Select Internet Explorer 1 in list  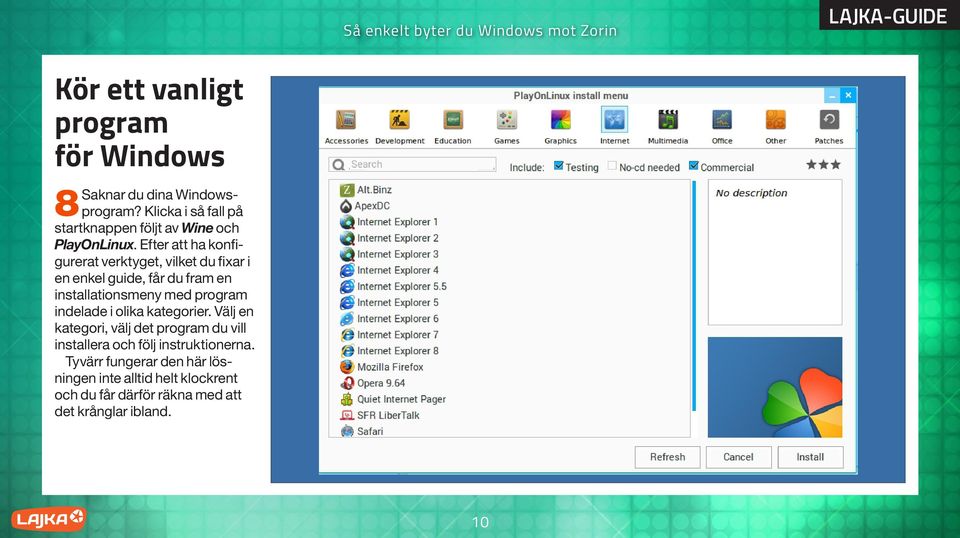397,222
